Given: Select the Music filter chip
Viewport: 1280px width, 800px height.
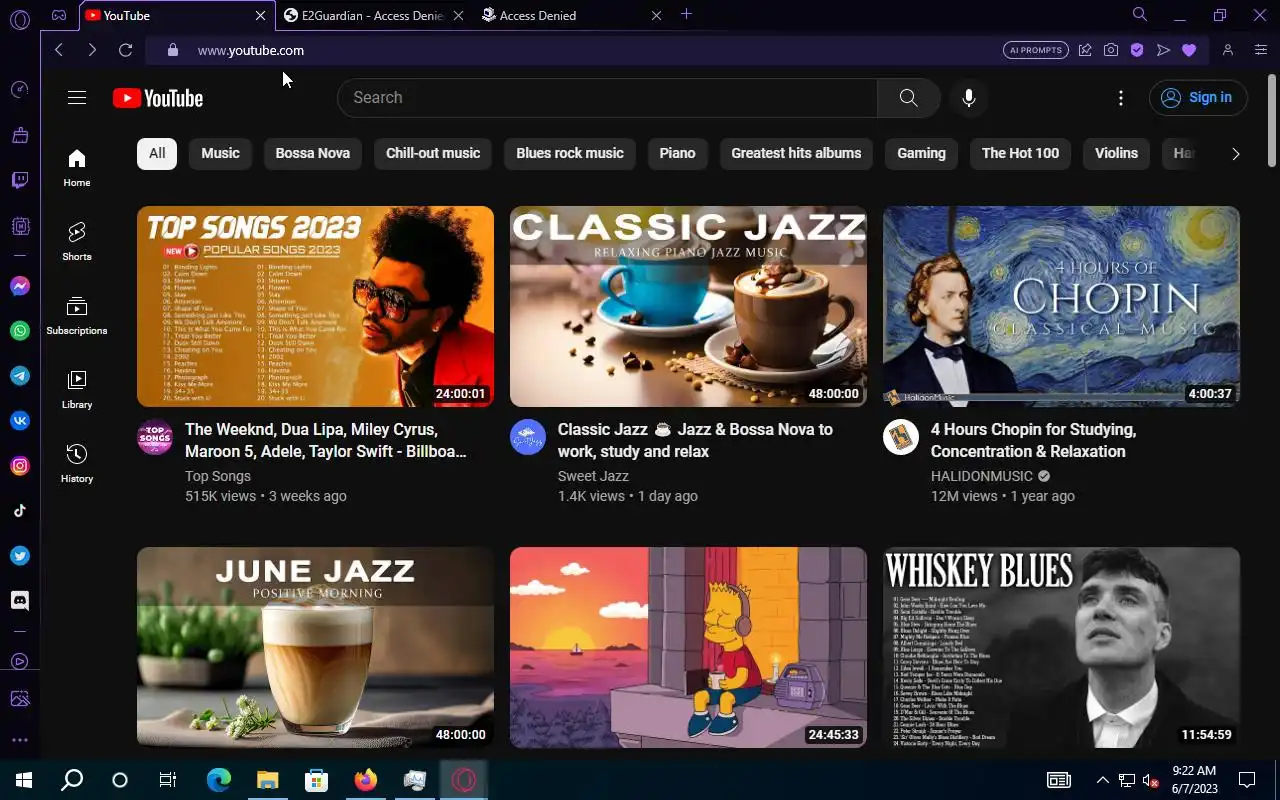Looking at the screenshot, I should 220,153.
